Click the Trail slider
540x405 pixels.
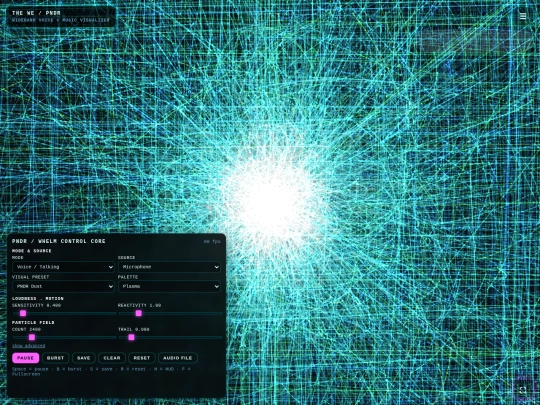[x=170, y=337]
